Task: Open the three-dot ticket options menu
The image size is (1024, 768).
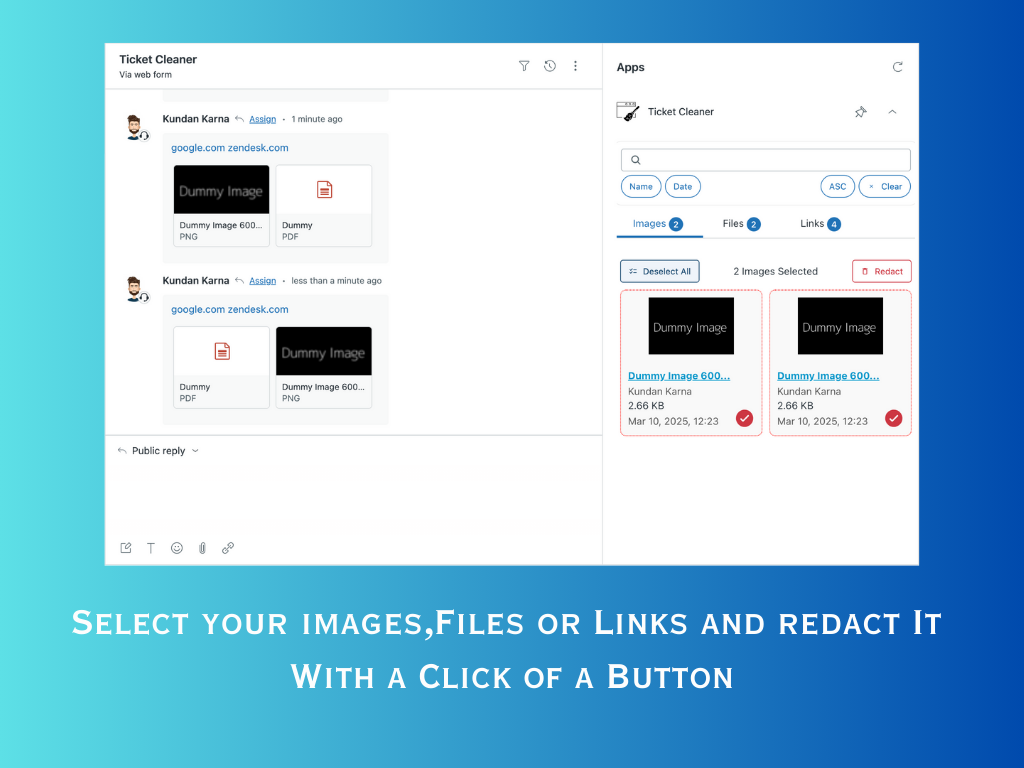Action: click(575, 66)
